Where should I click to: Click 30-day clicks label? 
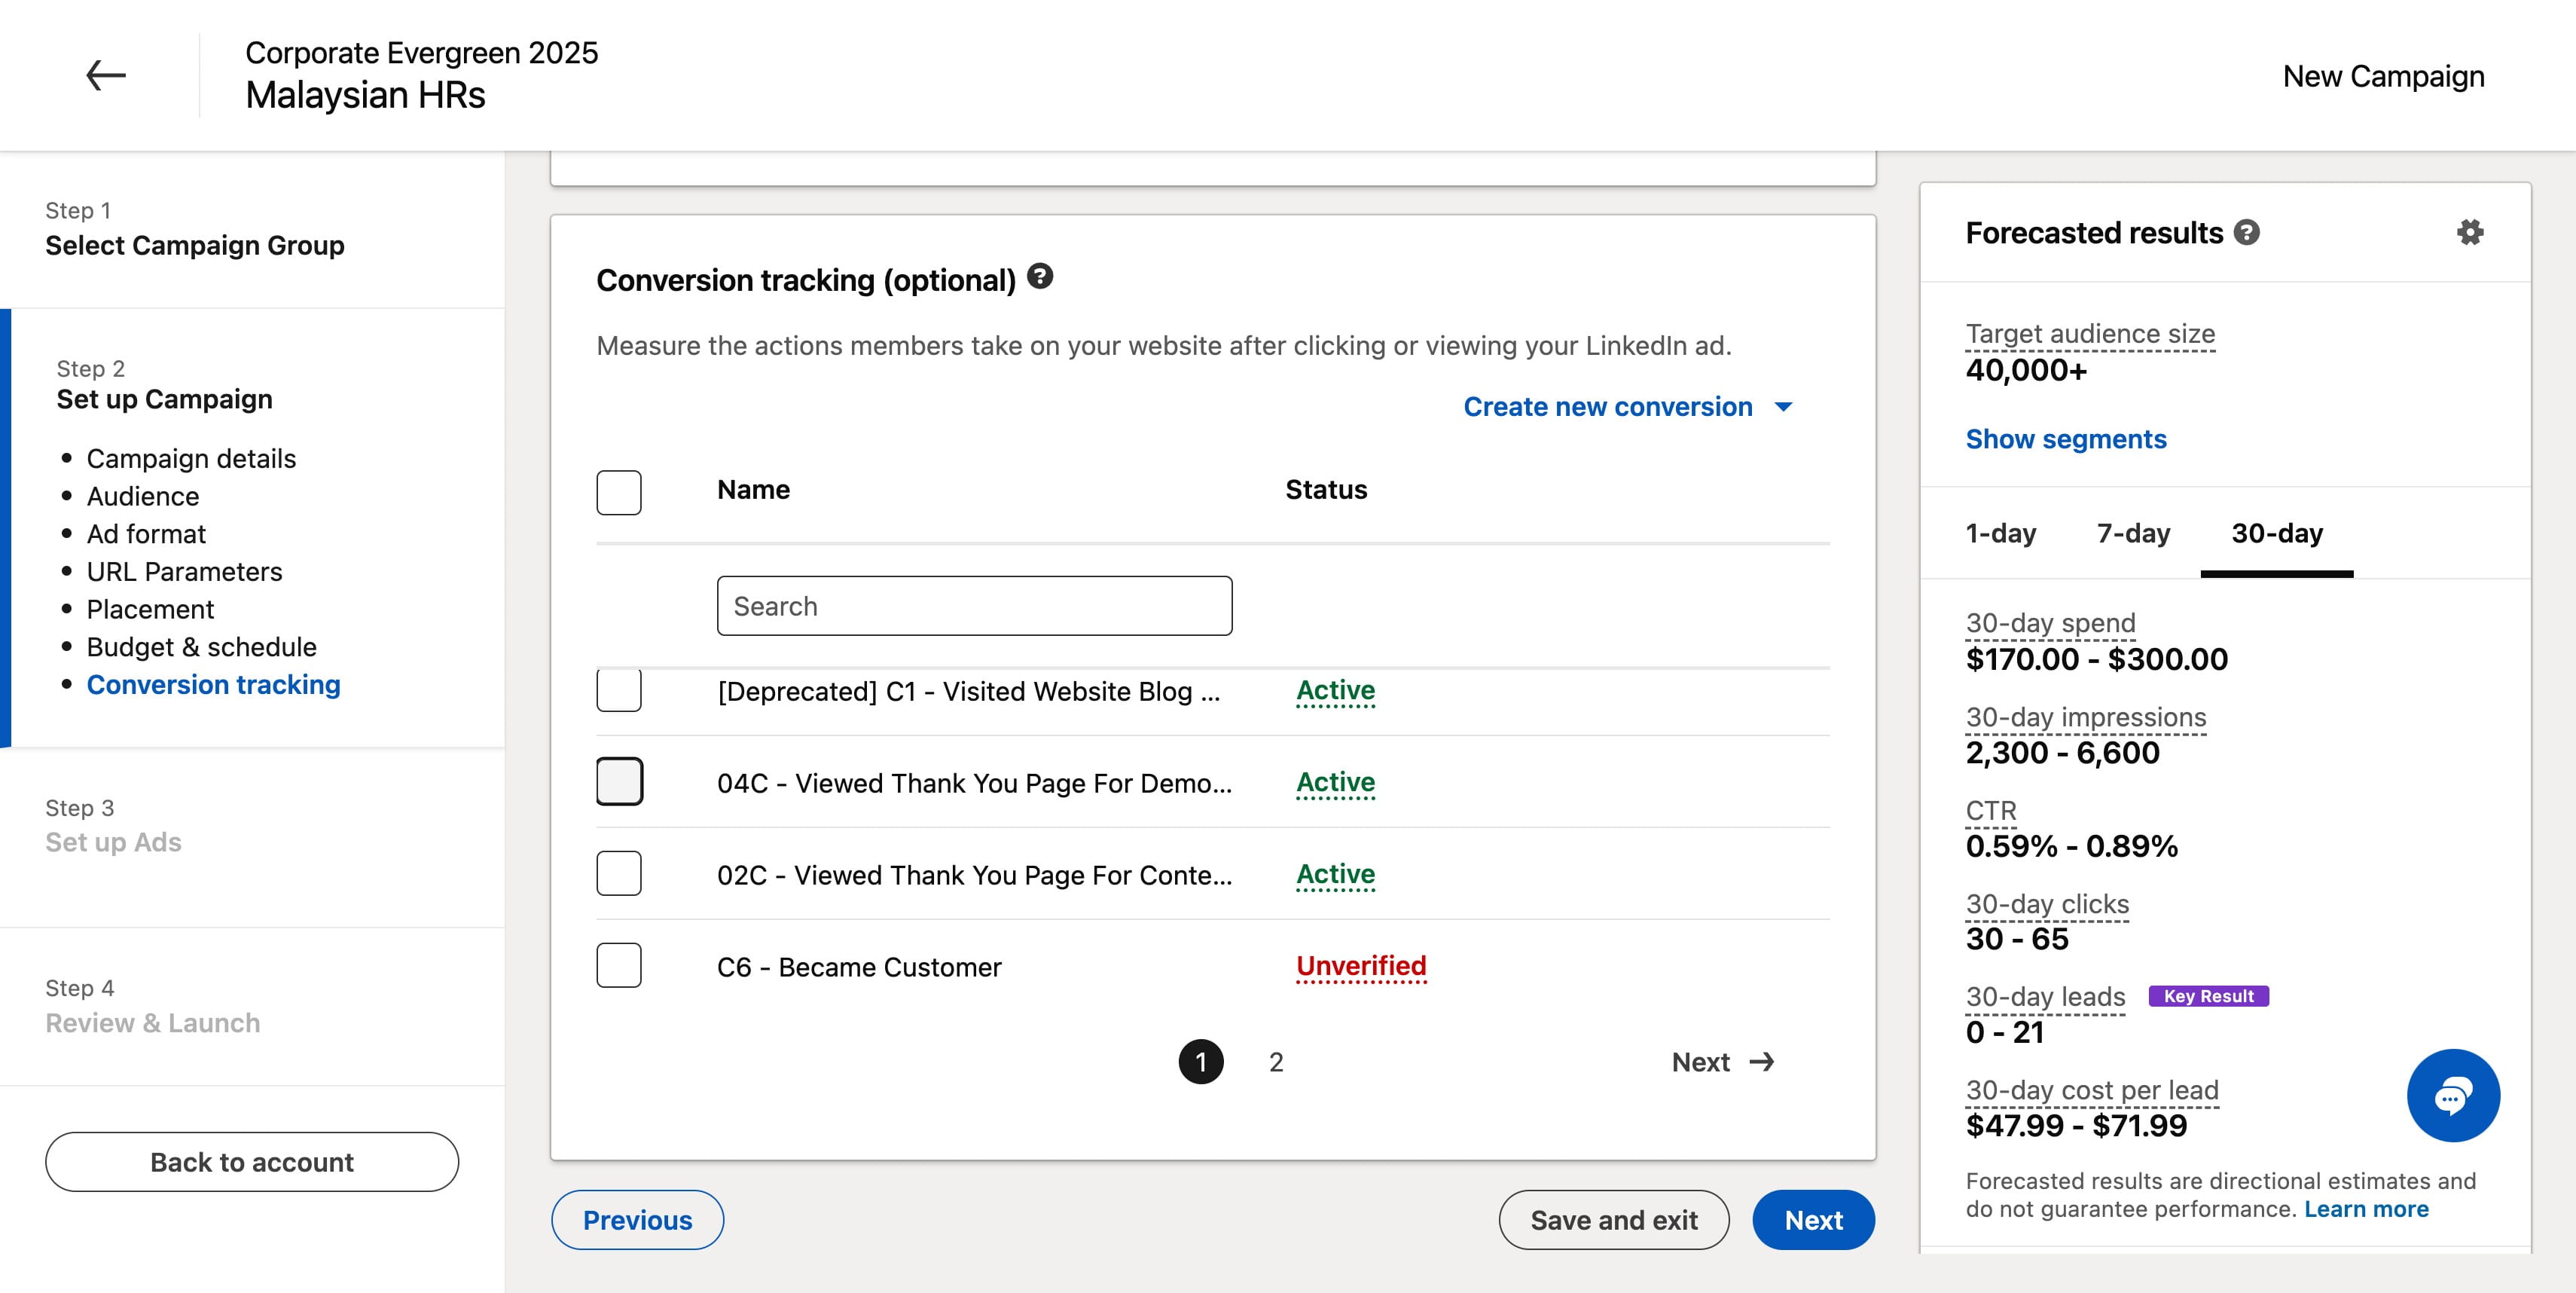pos(2047,904)
